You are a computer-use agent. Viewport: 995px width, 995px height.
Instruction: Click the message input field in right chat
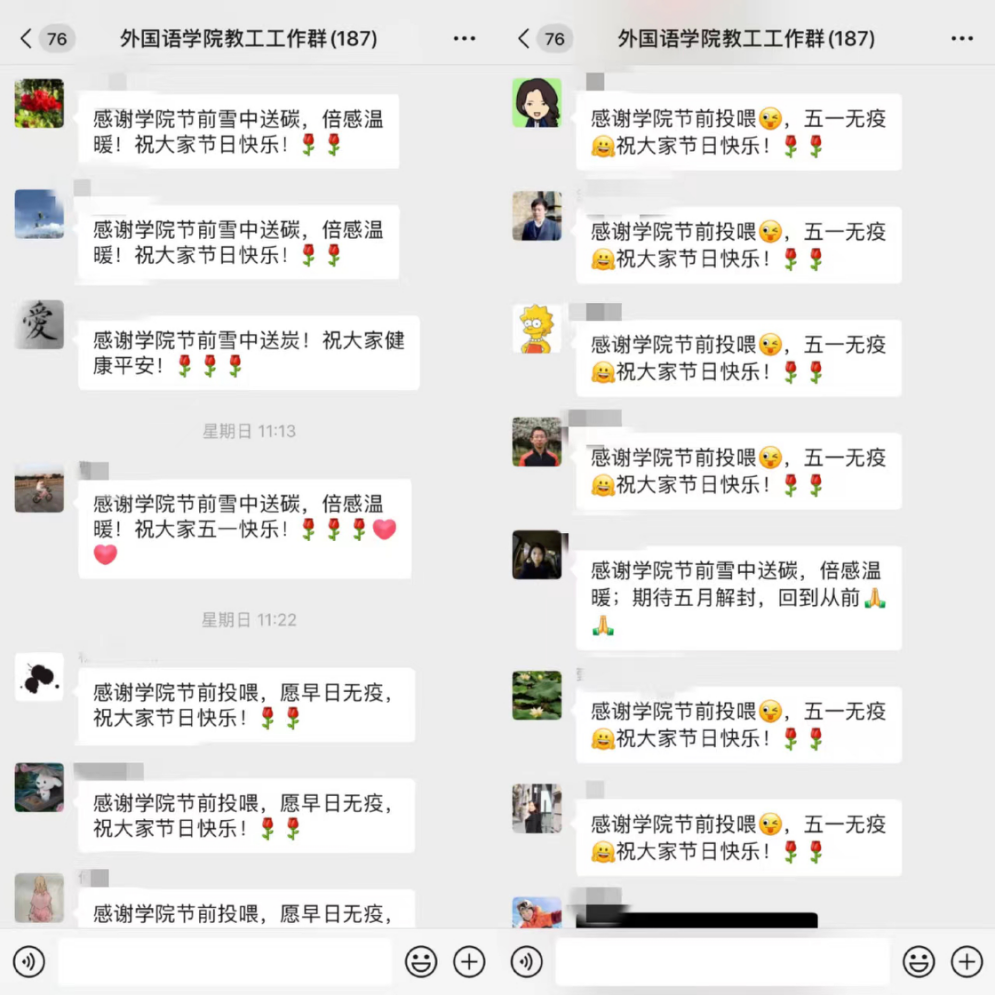[723, 962]
